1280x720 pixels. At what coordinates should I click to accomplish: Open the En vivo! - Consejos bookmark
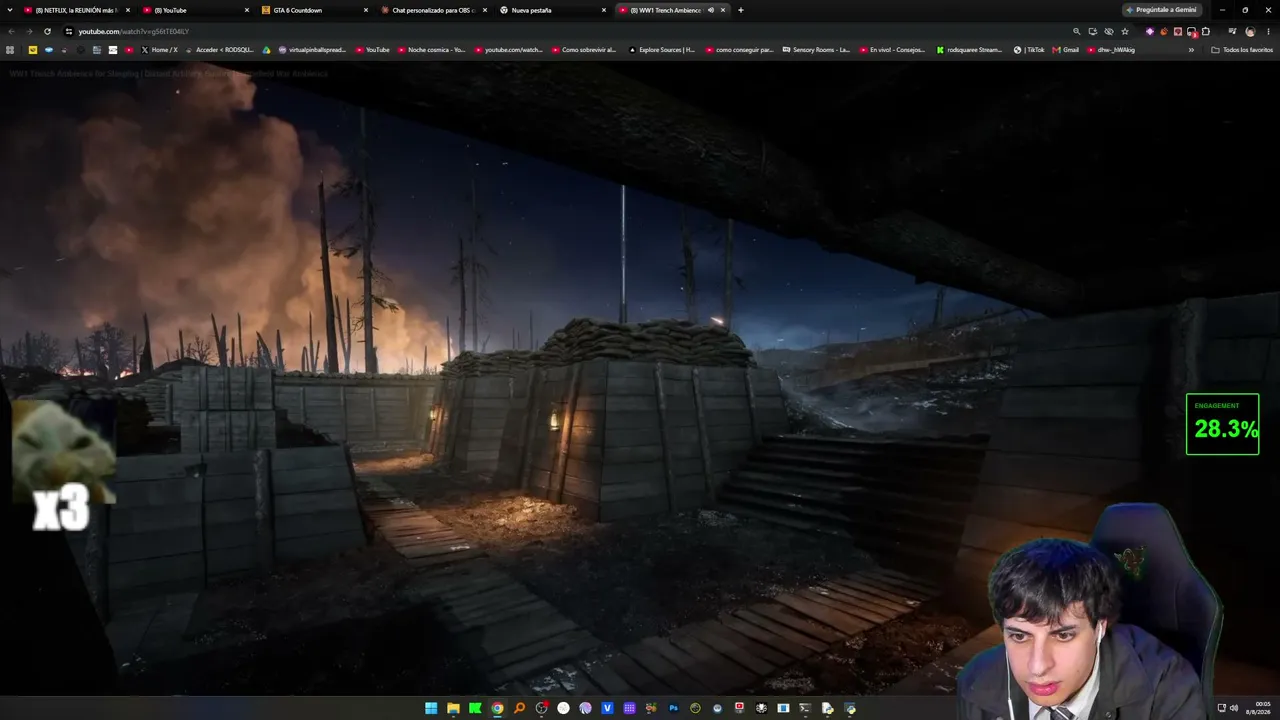pos(893,49)
